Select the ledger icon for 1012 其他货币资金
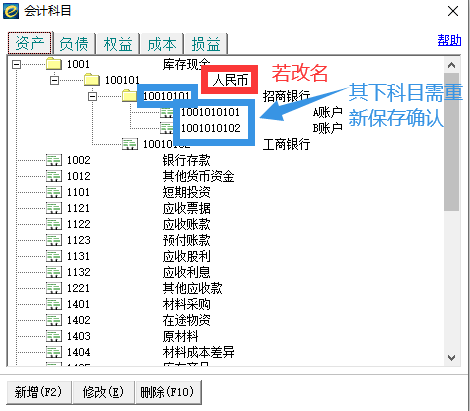 click(x=54, y=176)
